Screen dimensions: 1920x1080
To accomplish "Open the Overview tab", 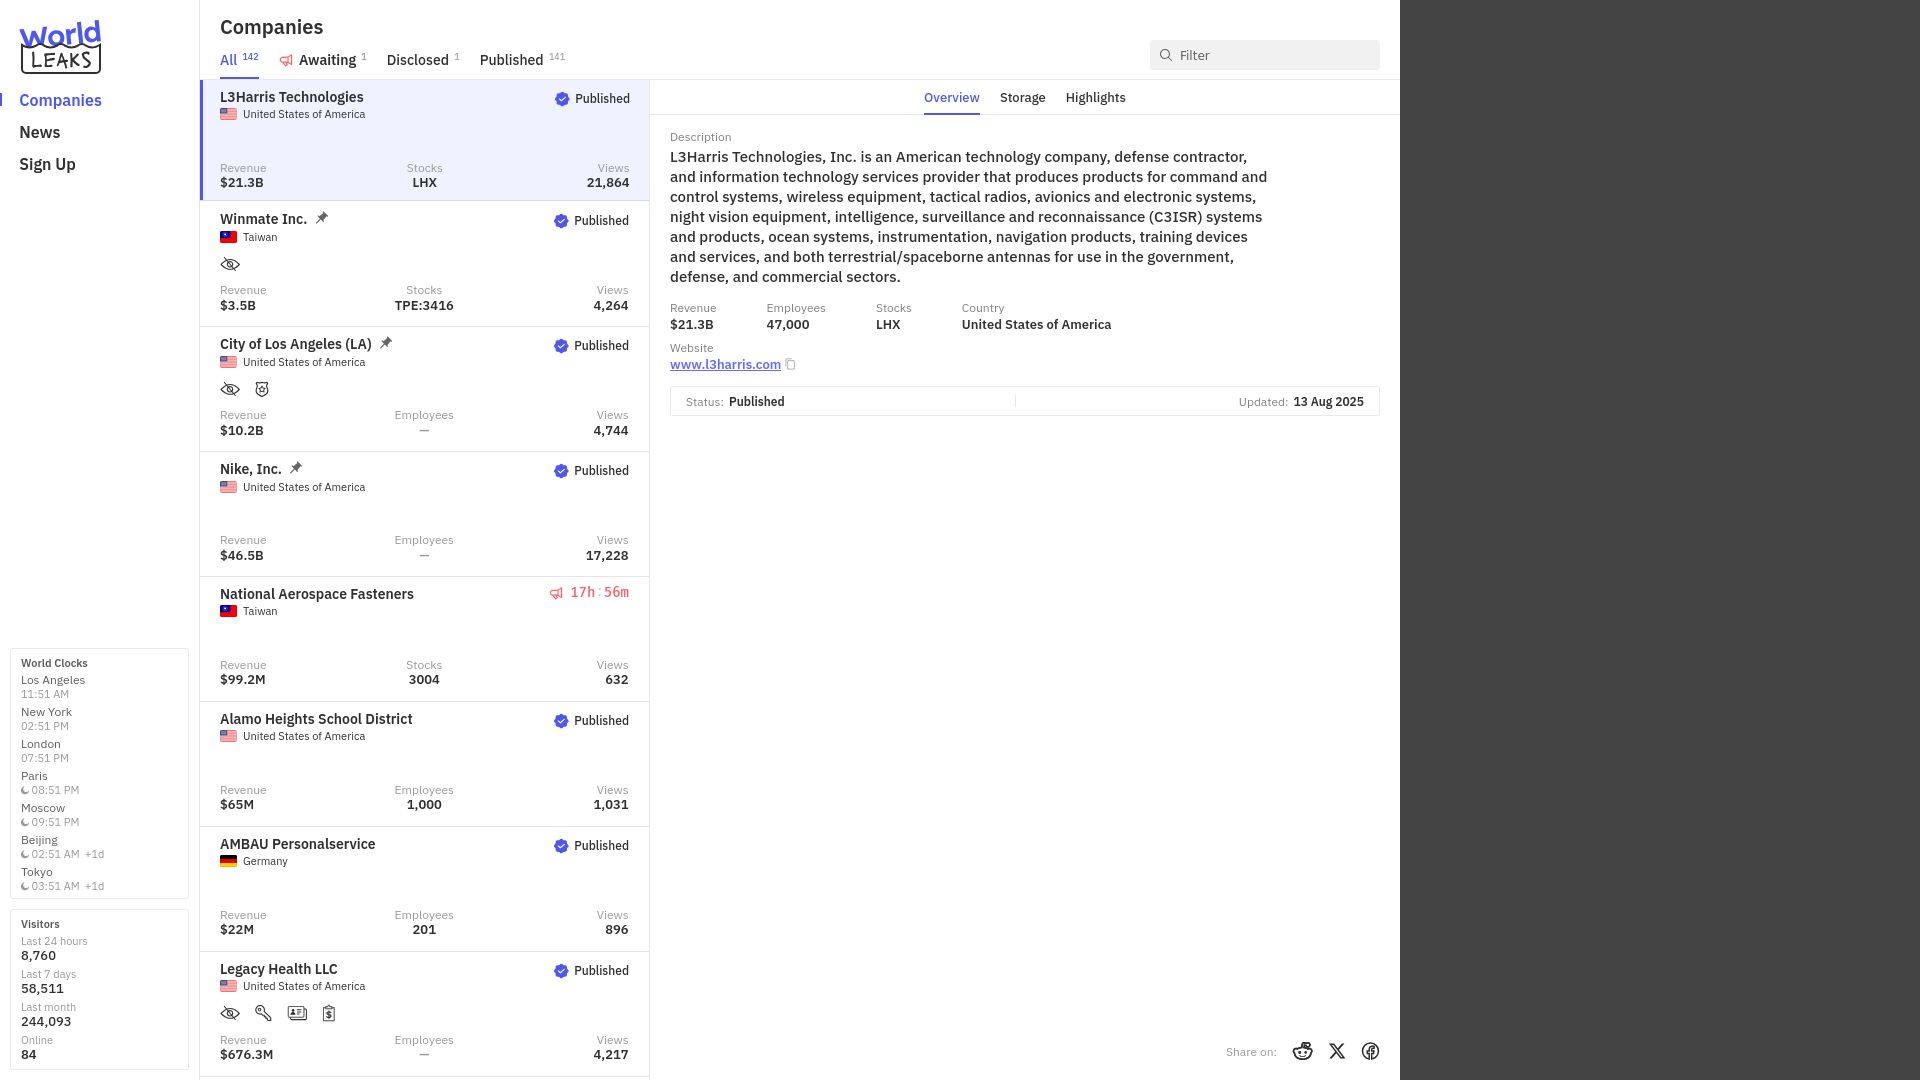I will click(x=951, y=98).
